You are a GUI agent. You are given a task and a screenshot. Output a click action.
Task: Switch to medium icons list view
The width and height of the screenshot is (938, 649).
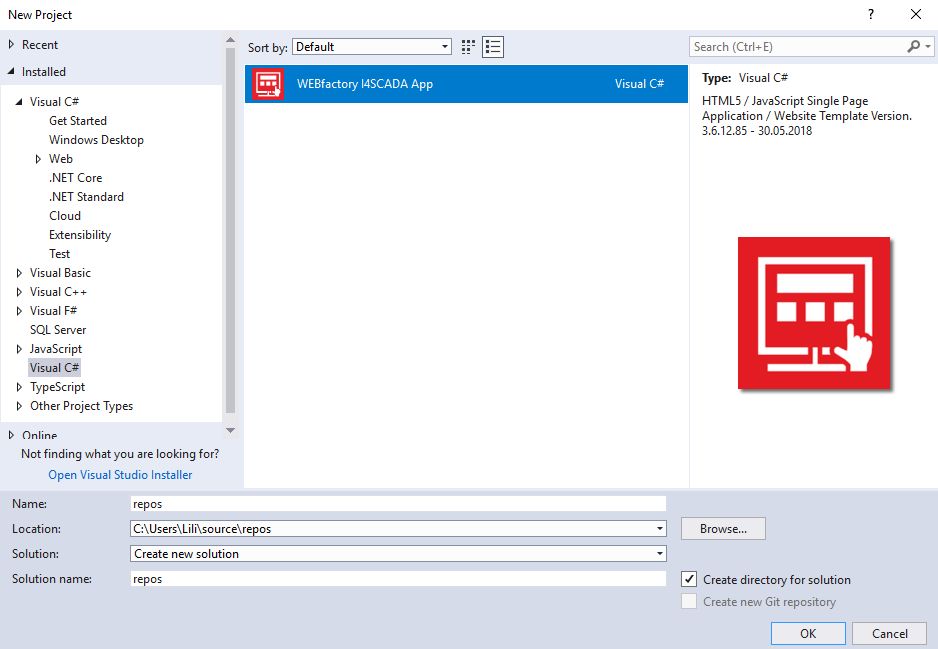(493, 47)
